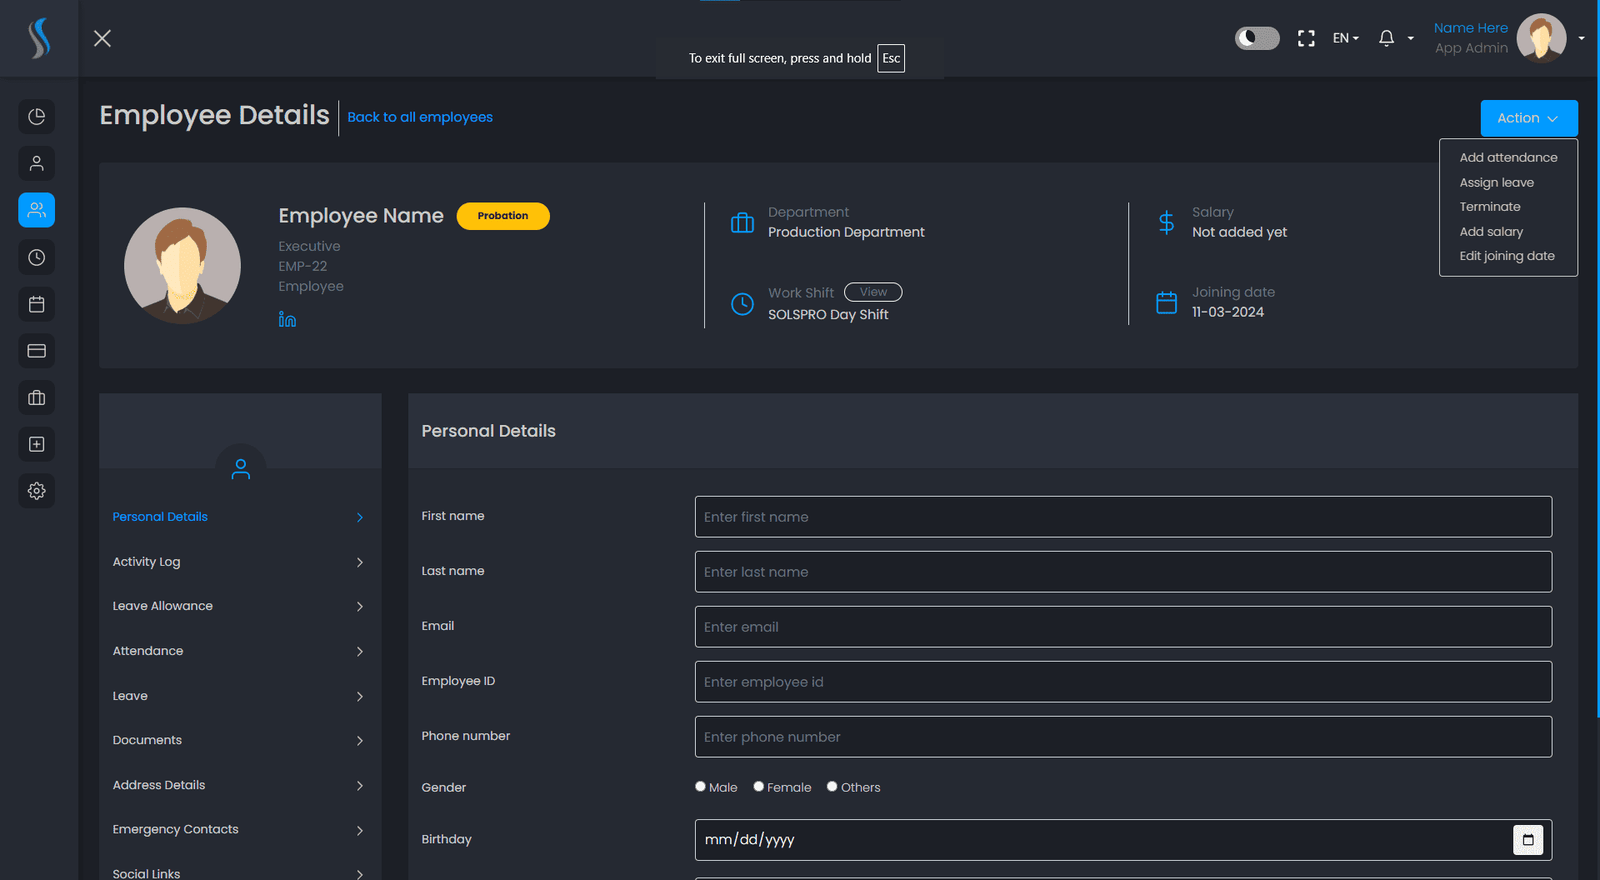Open the dashboard pie chart sidebar icon
This screenshot has width=1600, height=880.
pyautogui.click(x=37, y=117)
